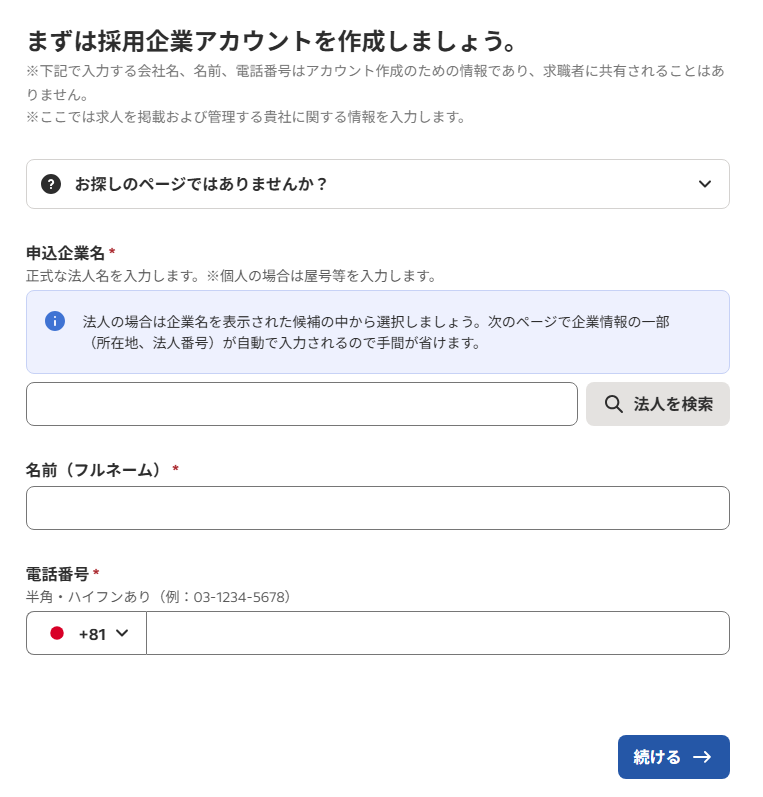The image size is (763, 797).
Task: Click the 名前（フルネーム） field label
Action: click(x=96, y=470)
